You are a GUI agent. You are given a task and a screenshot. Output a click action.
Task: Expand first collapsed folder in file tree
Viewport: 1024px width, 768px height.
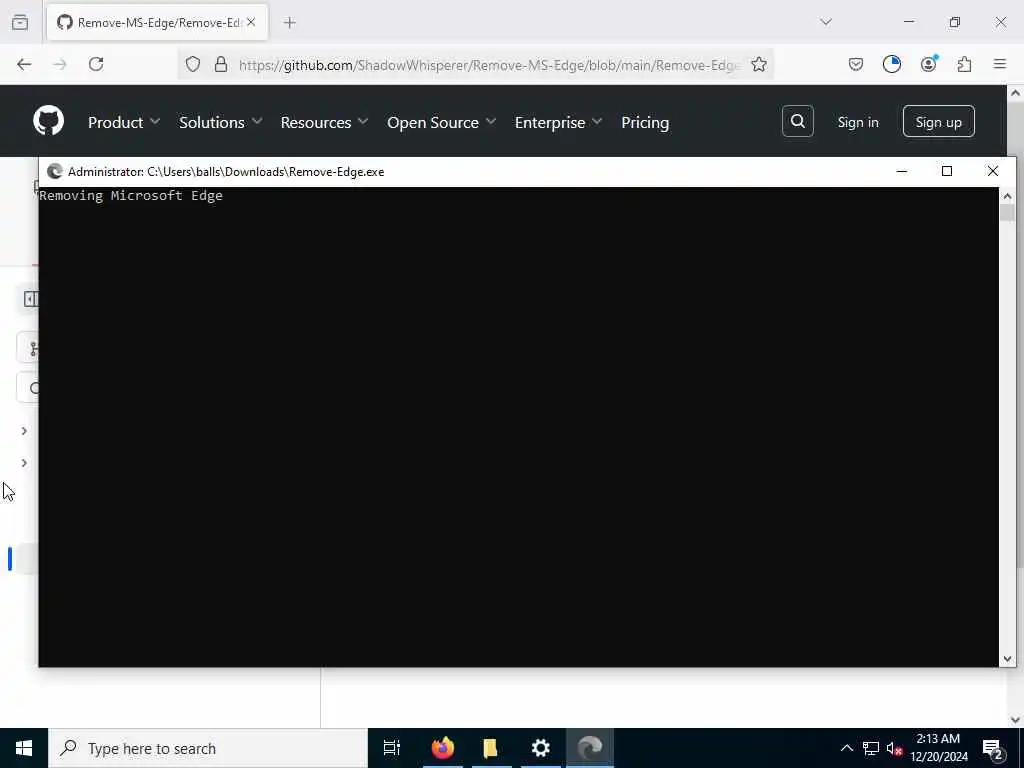point(24,431)
